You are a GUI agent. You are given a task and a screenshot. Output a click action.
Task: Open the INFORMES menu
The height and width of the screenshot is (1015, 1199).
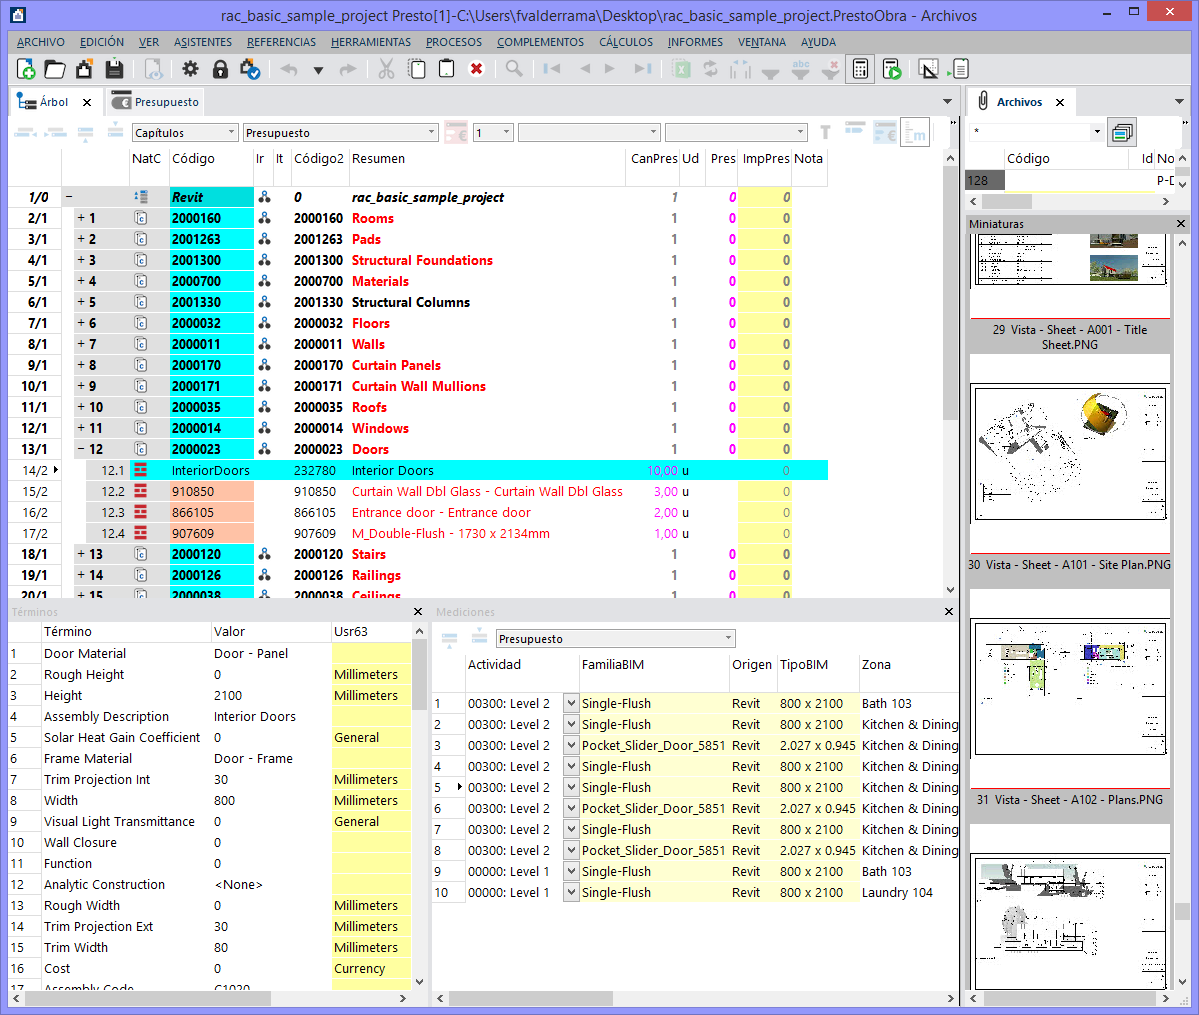click(x=695, y=42)
